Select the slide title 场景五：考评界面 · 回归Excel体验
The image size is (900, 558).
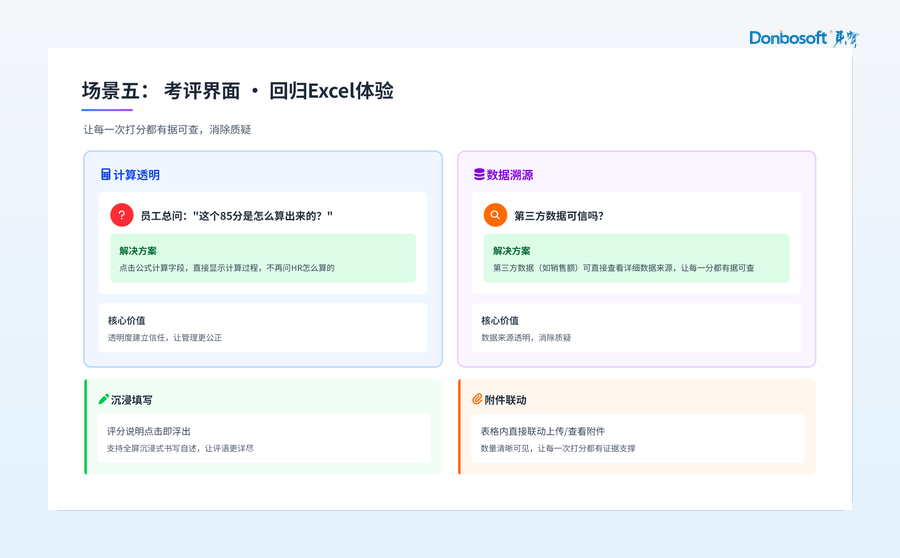(238, 91)
